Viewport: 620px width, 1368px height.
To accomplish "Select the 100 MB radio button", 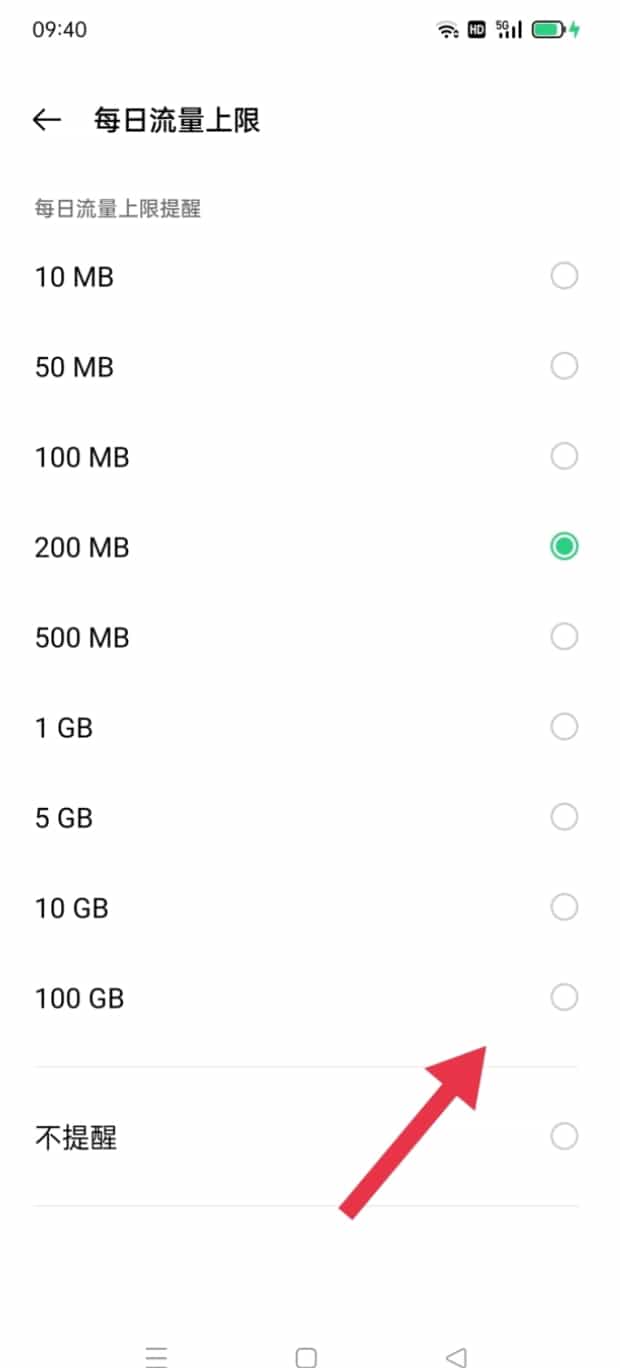I will tap(564, 457).
